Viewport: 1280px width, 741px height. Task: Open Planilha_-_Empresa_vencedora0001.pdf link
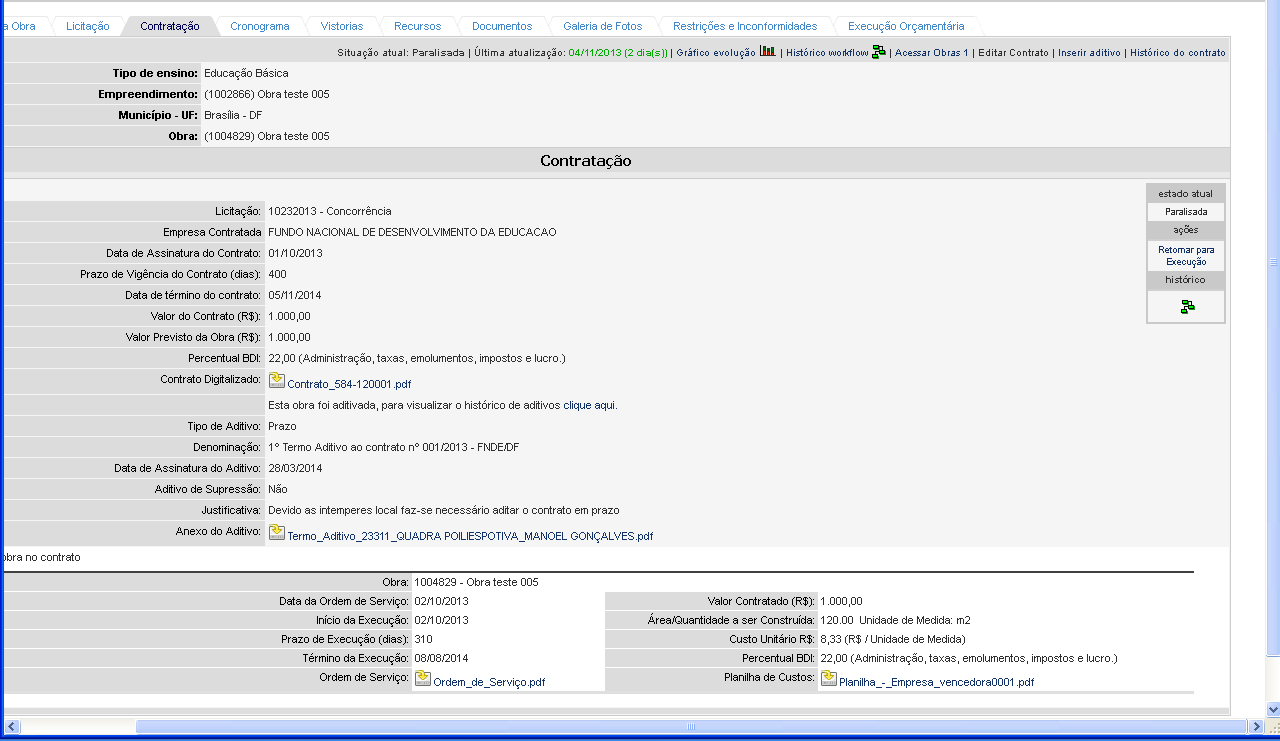click(x=937, y=682)
